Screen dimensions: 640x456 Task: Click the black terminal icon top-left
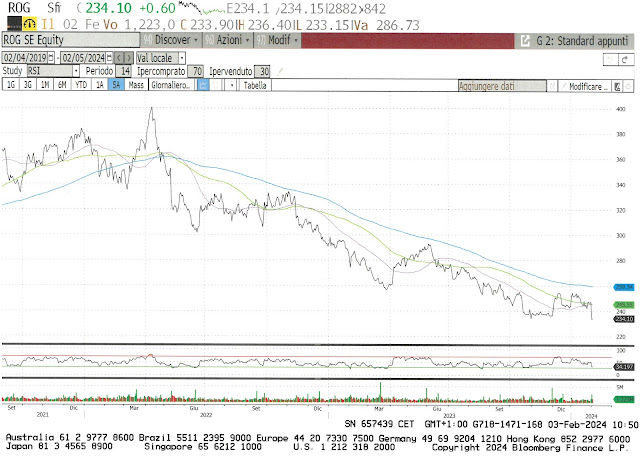click(14, 24)
